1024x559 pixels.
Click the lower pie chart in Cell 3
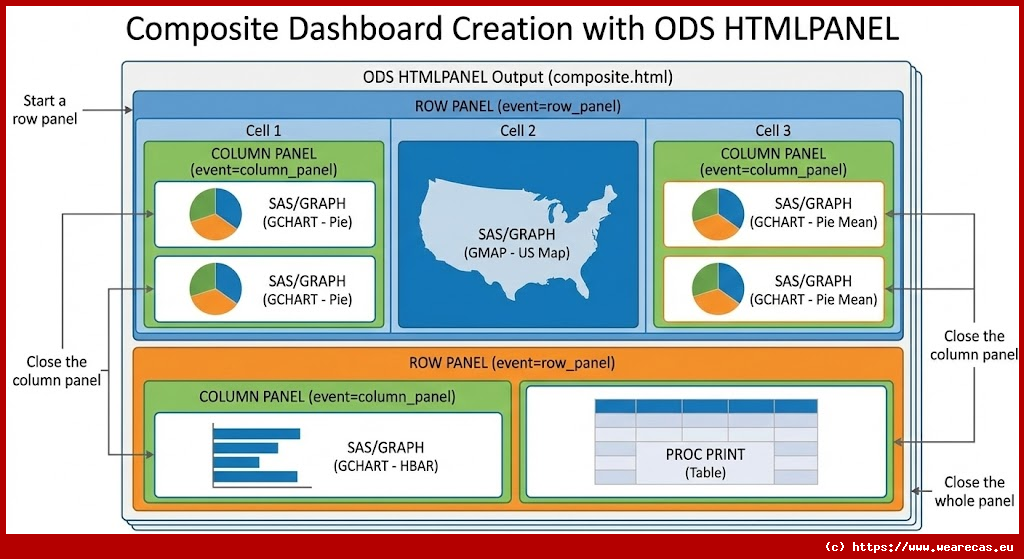[x=718, y=289]
